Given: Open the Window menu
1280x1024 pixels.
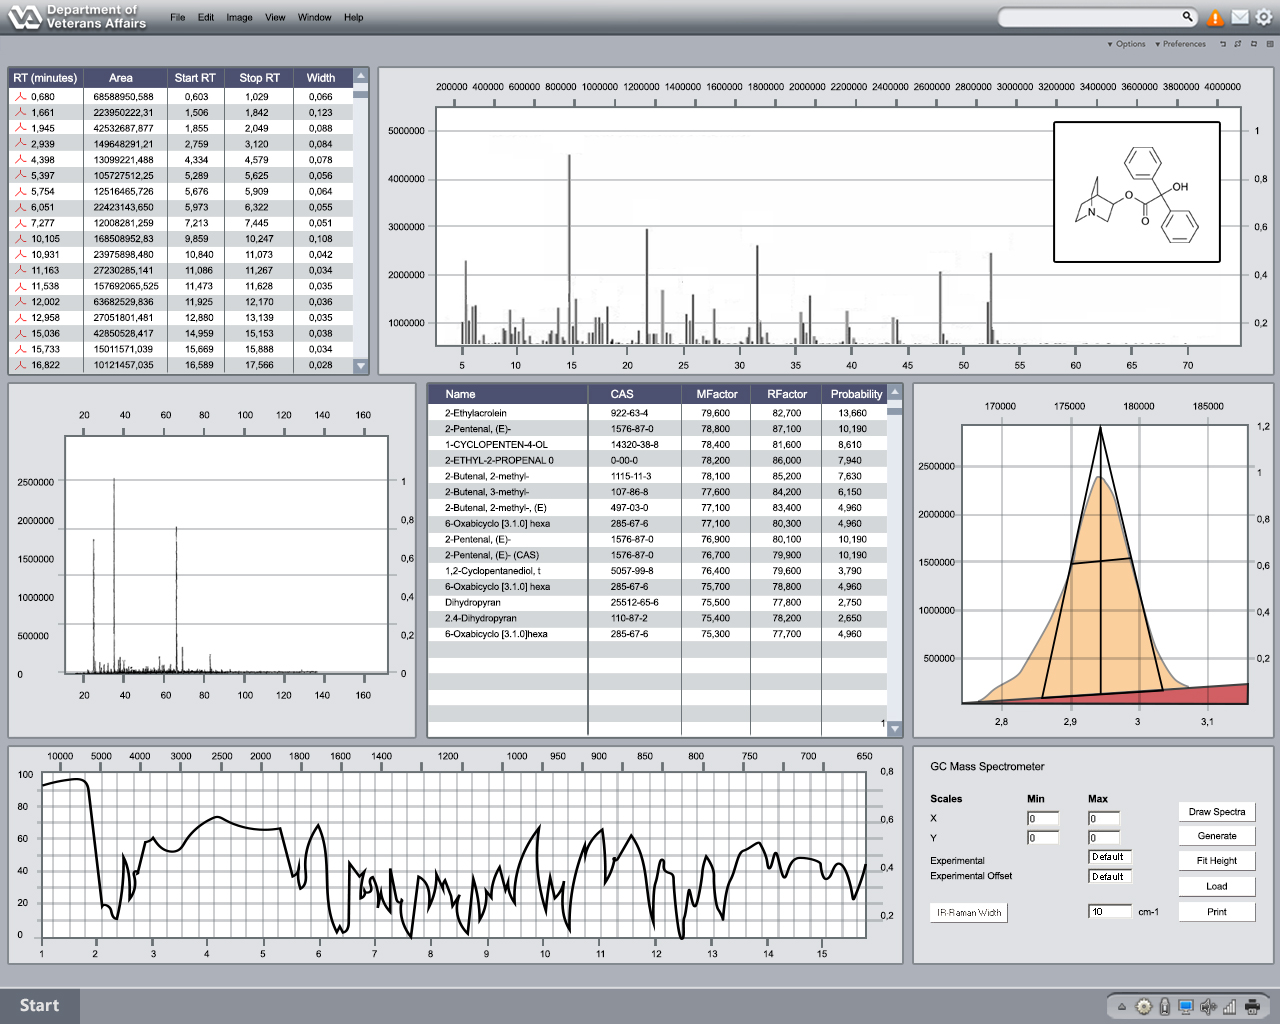Looking at the screenshot, I should 314,18.
